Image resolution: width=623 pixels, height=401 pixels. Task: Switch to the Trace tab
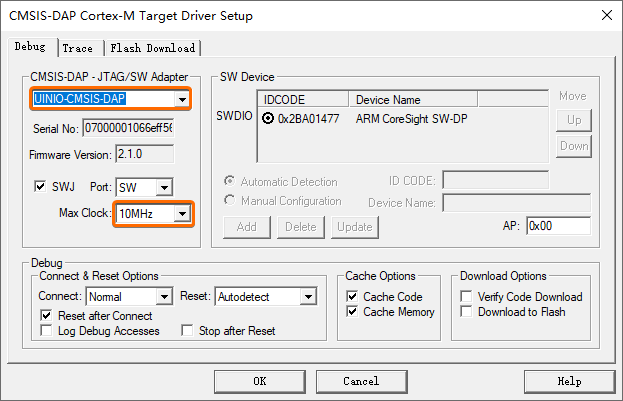pos(77,48)
